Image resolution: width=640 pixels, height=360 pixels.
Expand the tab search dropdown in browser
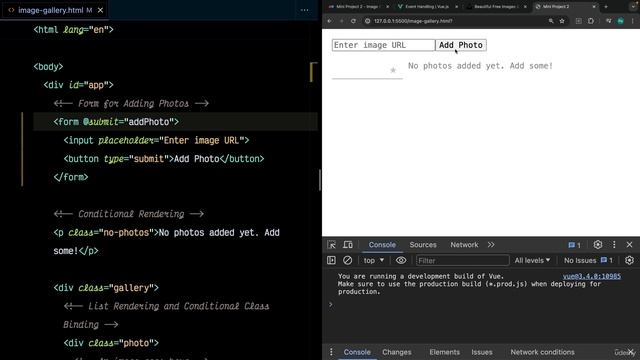[633, 7]
